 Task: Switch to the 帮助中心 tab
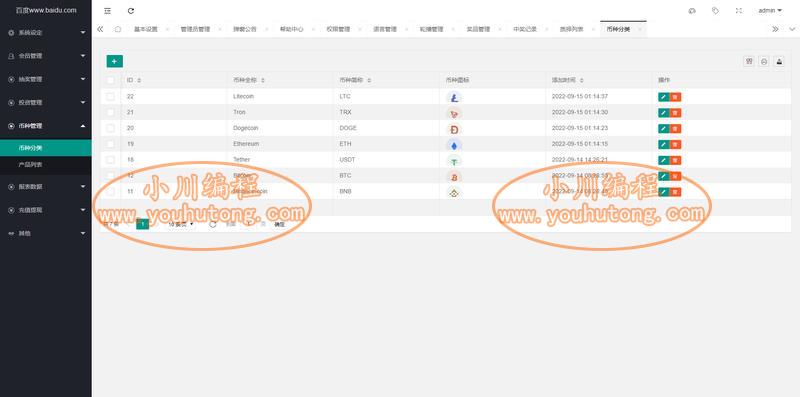coord(291,29)
